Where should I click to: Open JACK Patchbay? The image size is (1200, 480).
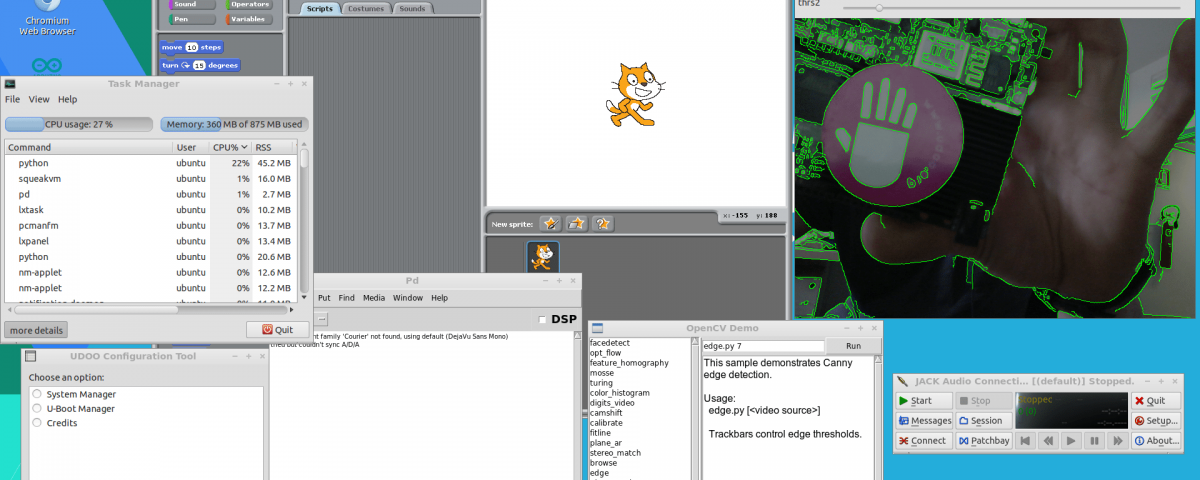[983, 441]
